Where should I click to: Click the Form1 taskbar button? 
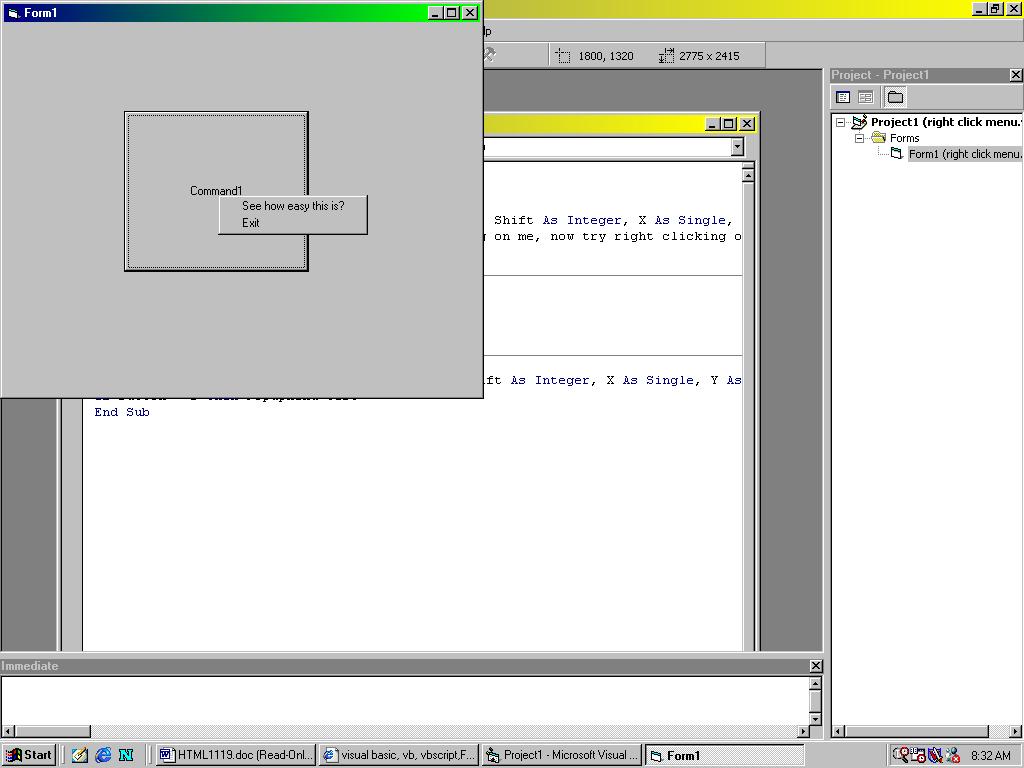point(725,755)
